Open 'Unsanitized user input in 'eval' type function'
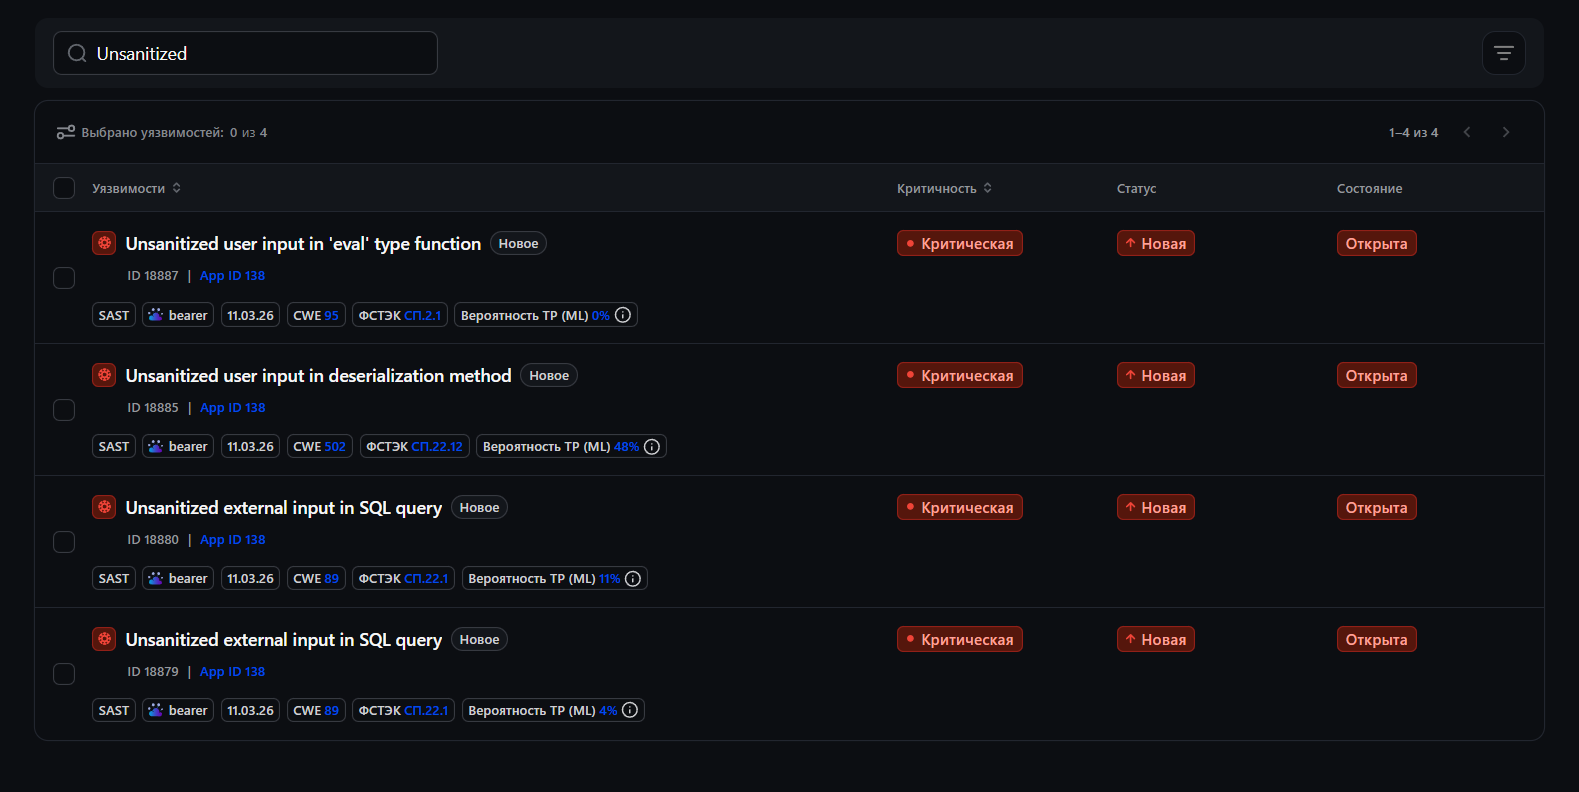The width and height of the screenshot is (1579, 792). point(304,243)
